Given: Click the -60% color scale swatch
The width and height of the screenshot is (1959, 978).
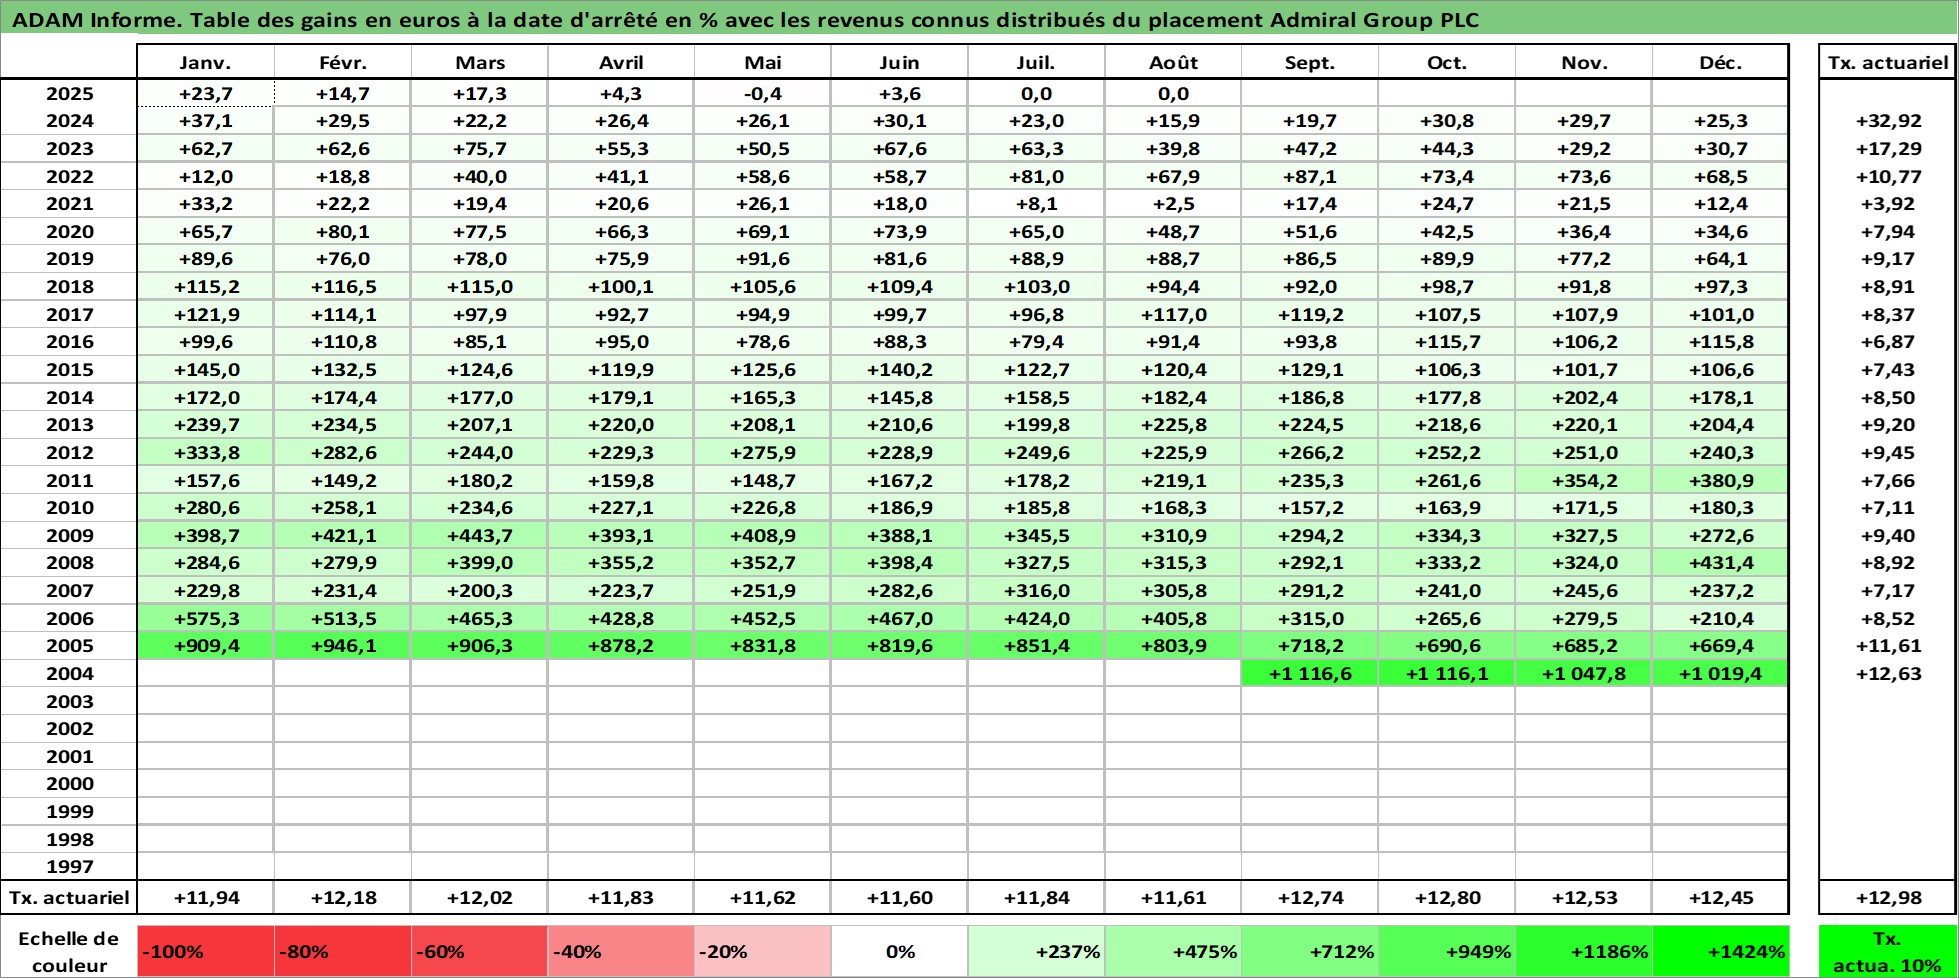Looking at the screenshot, I should click(479, 951).
